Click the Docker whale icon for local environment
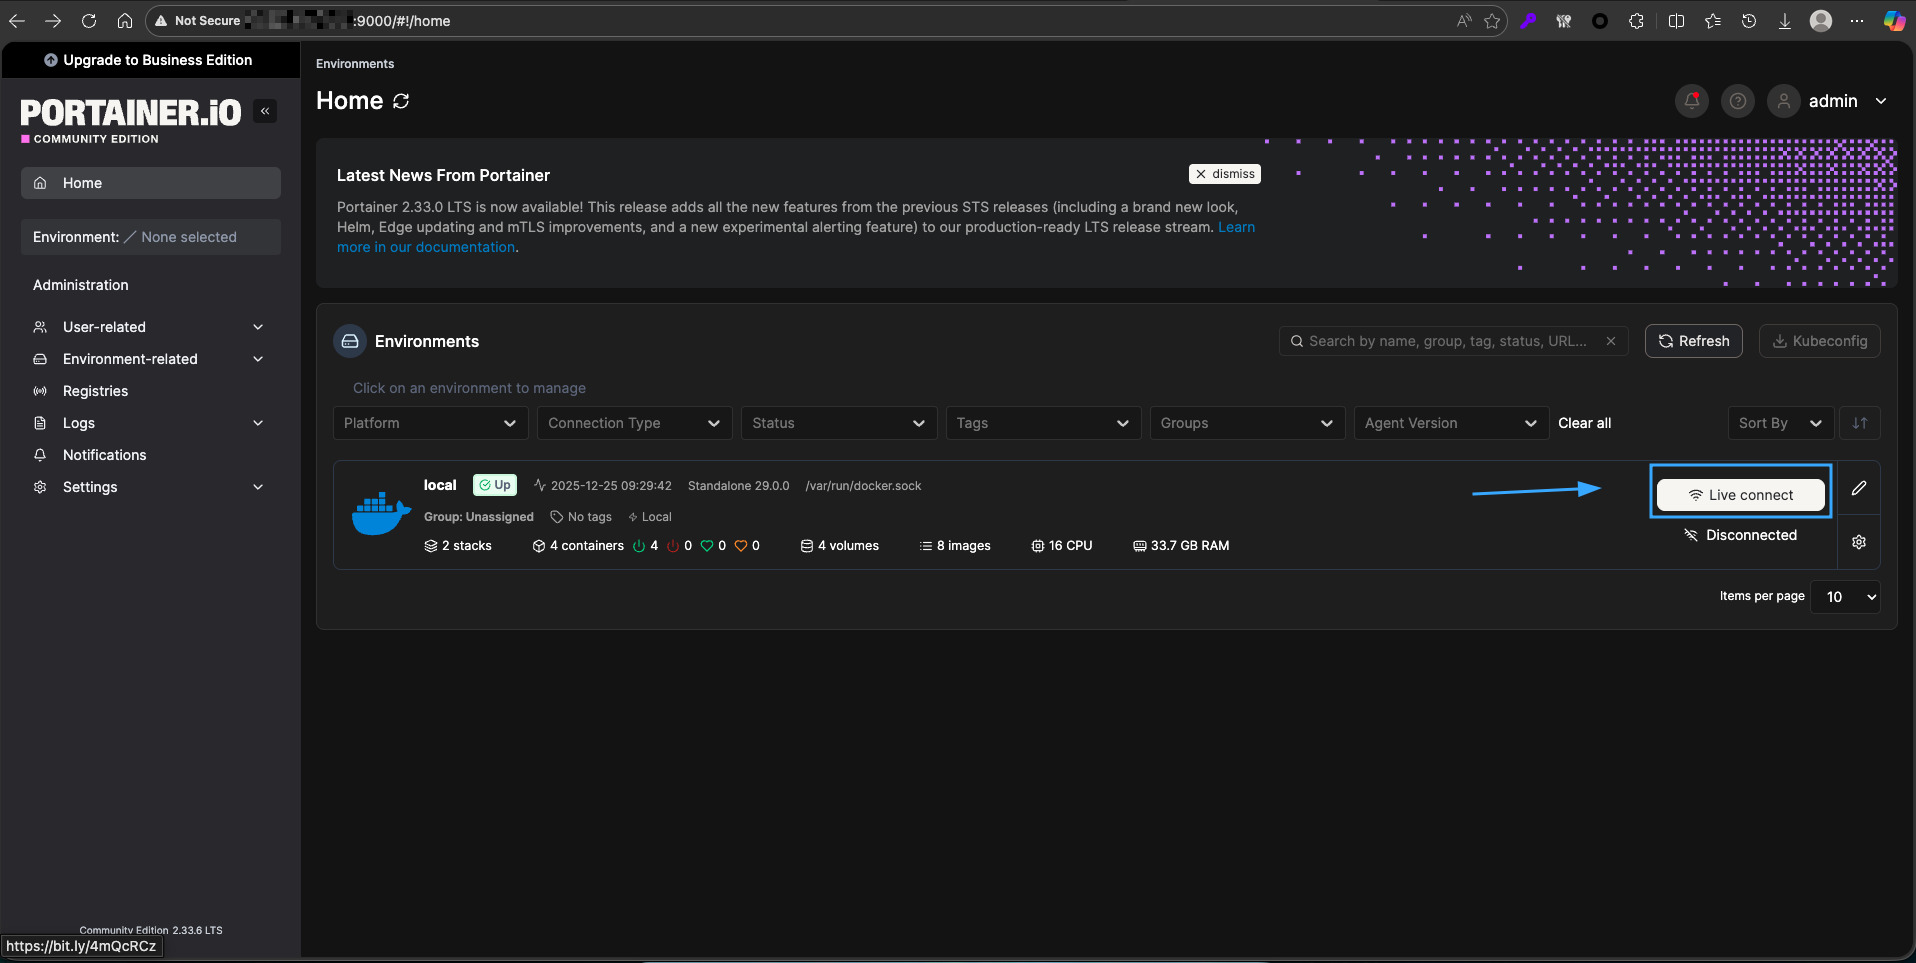1916x963 pixels. (380, 512)
